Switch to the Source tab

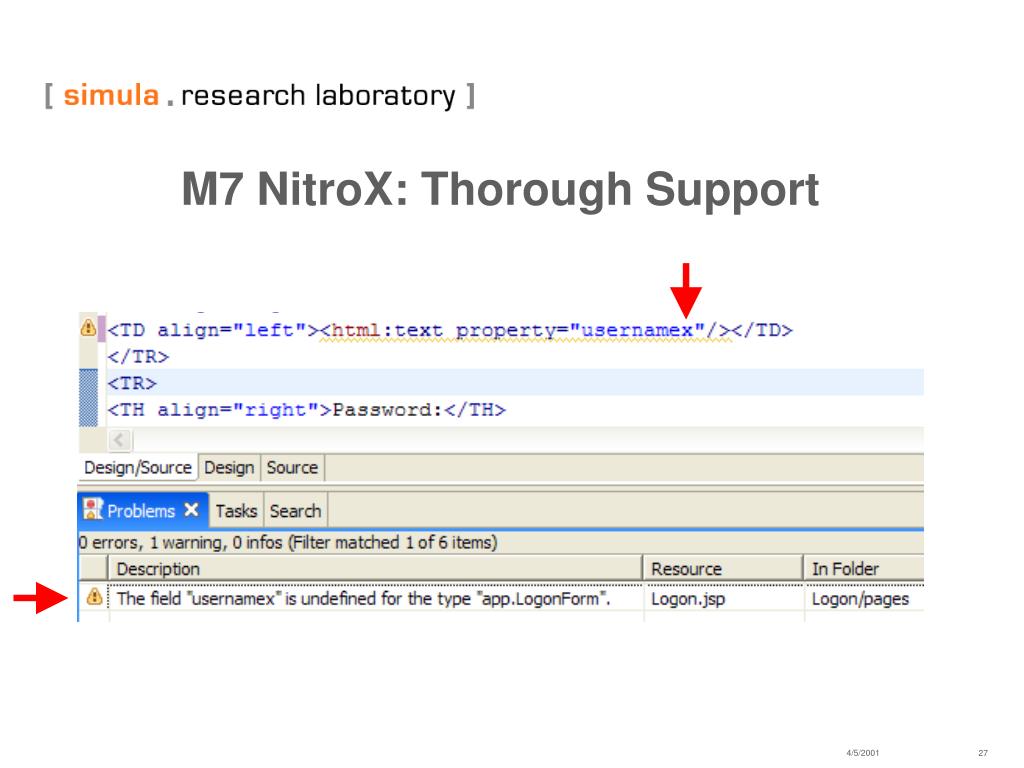292,468
